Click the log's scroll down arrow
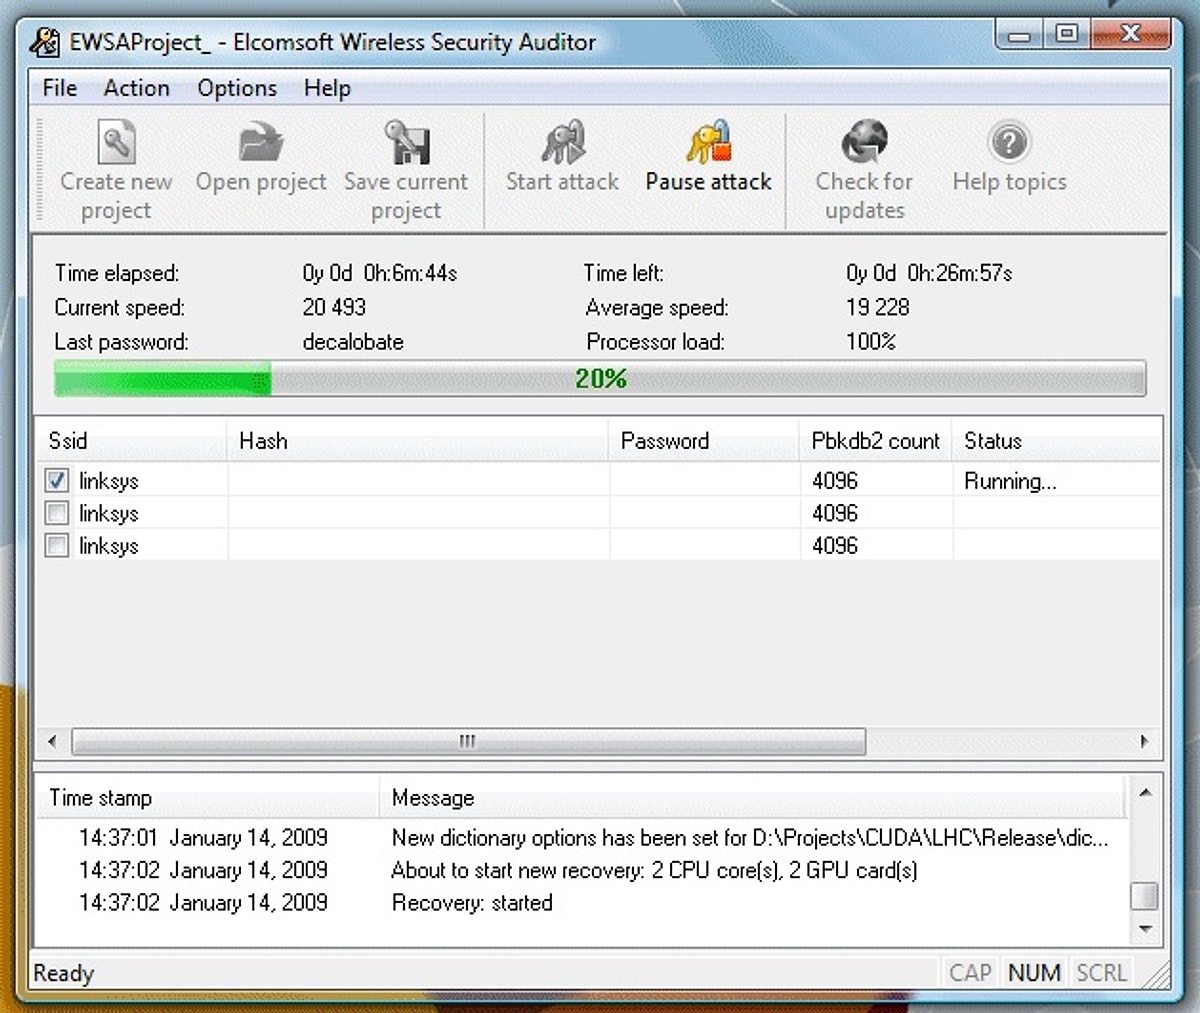This screenshot has width=1200, height=1013. pos(1145,929)
